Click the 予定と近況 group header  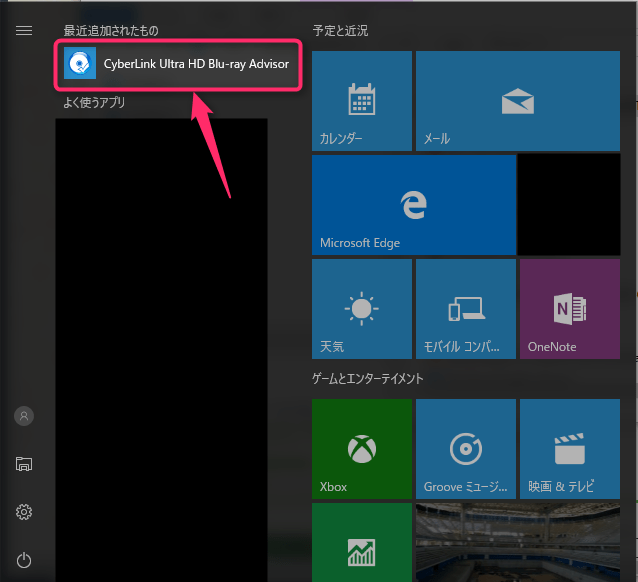(340, 31)
